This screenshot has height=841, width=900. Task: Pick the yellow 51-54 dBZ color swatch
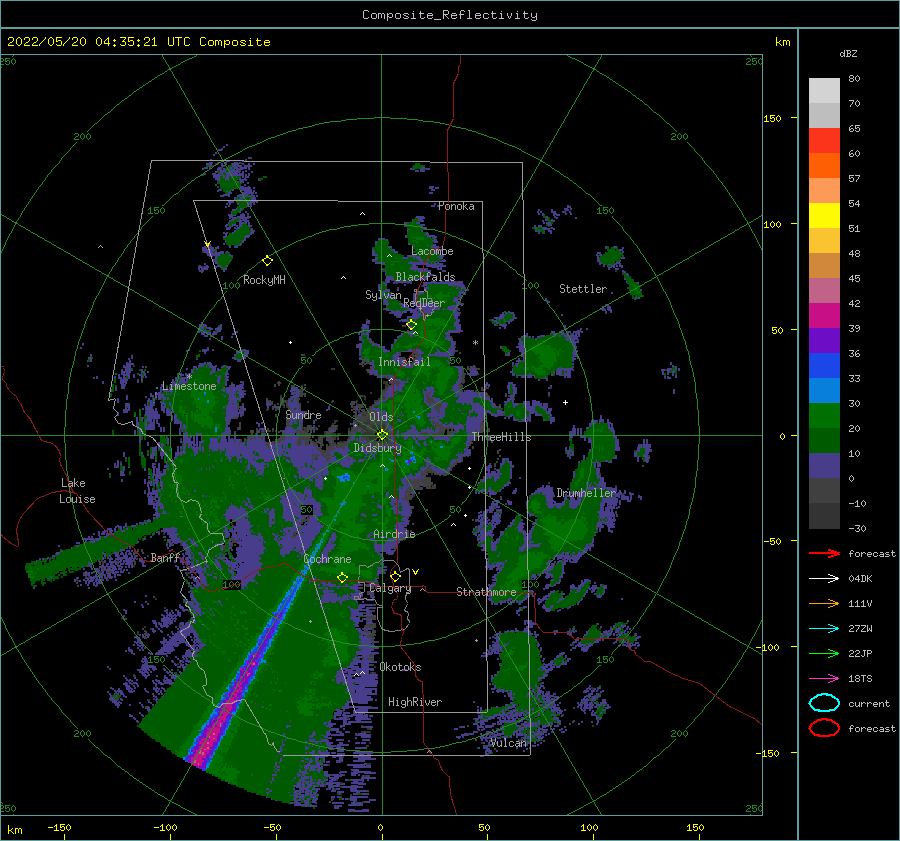click(x=824, y=216)
